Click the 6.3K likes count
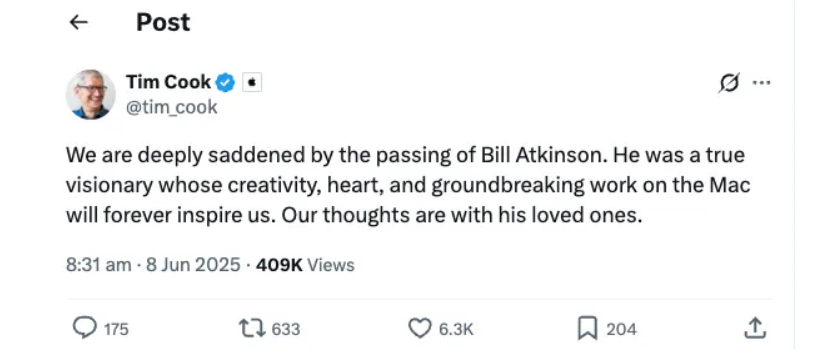816x362 pixels. click(456, 329)
